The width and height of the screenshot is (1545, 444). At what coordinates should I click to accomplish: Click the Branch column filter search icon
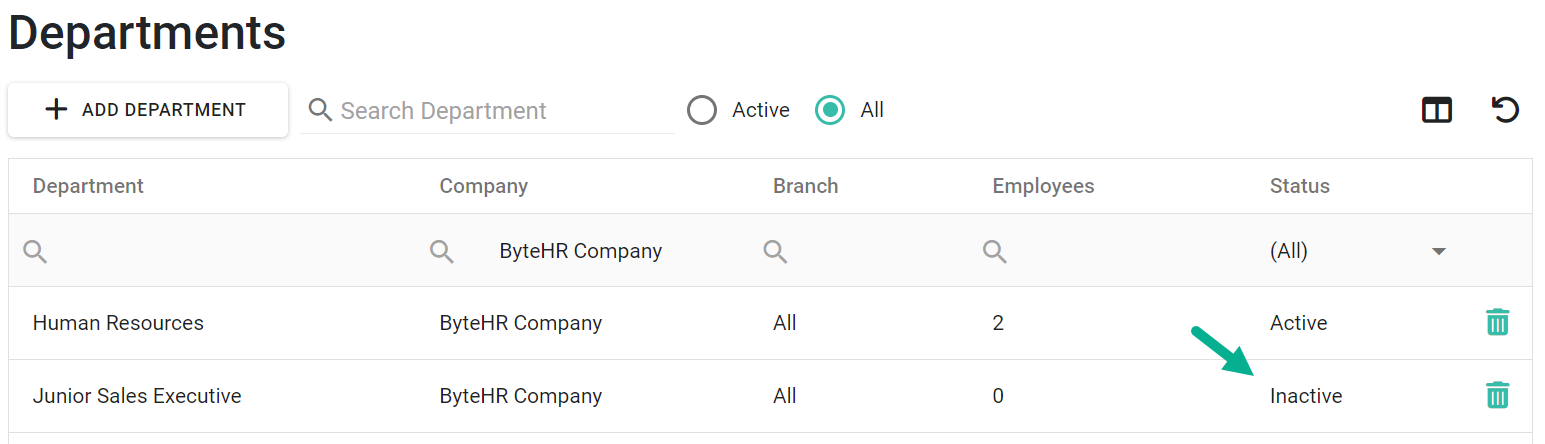(x=775, y=251)
